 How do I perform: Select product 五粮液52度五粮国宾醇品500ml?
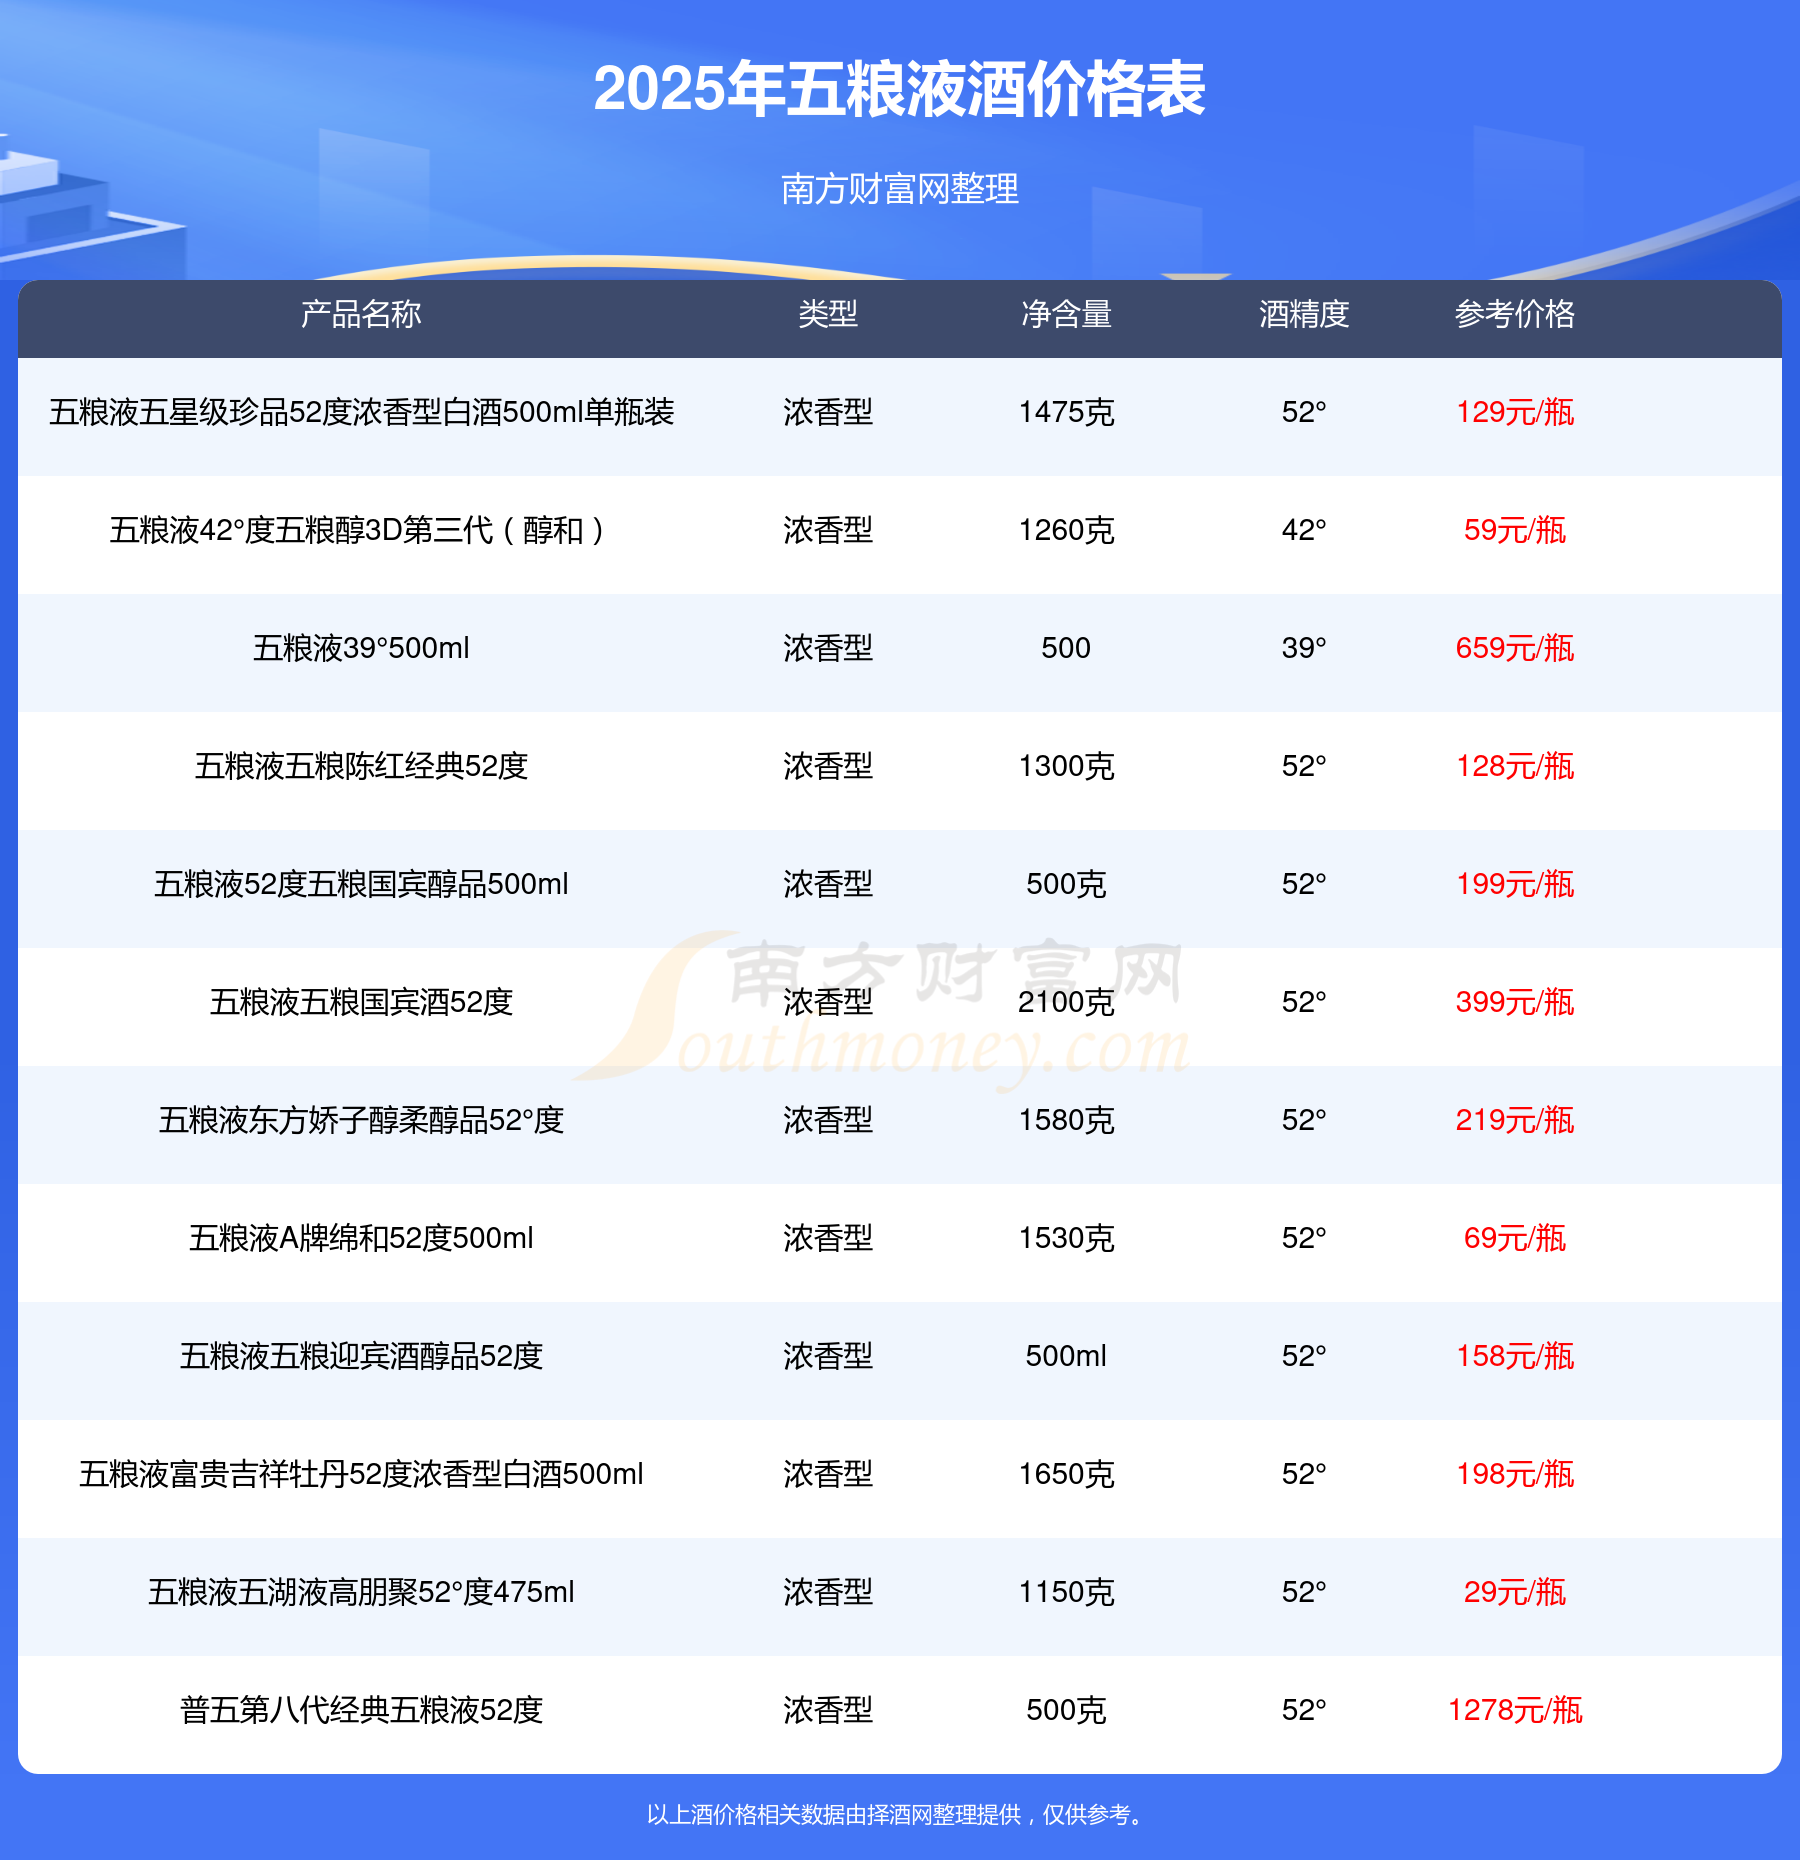tap(361, 884)
